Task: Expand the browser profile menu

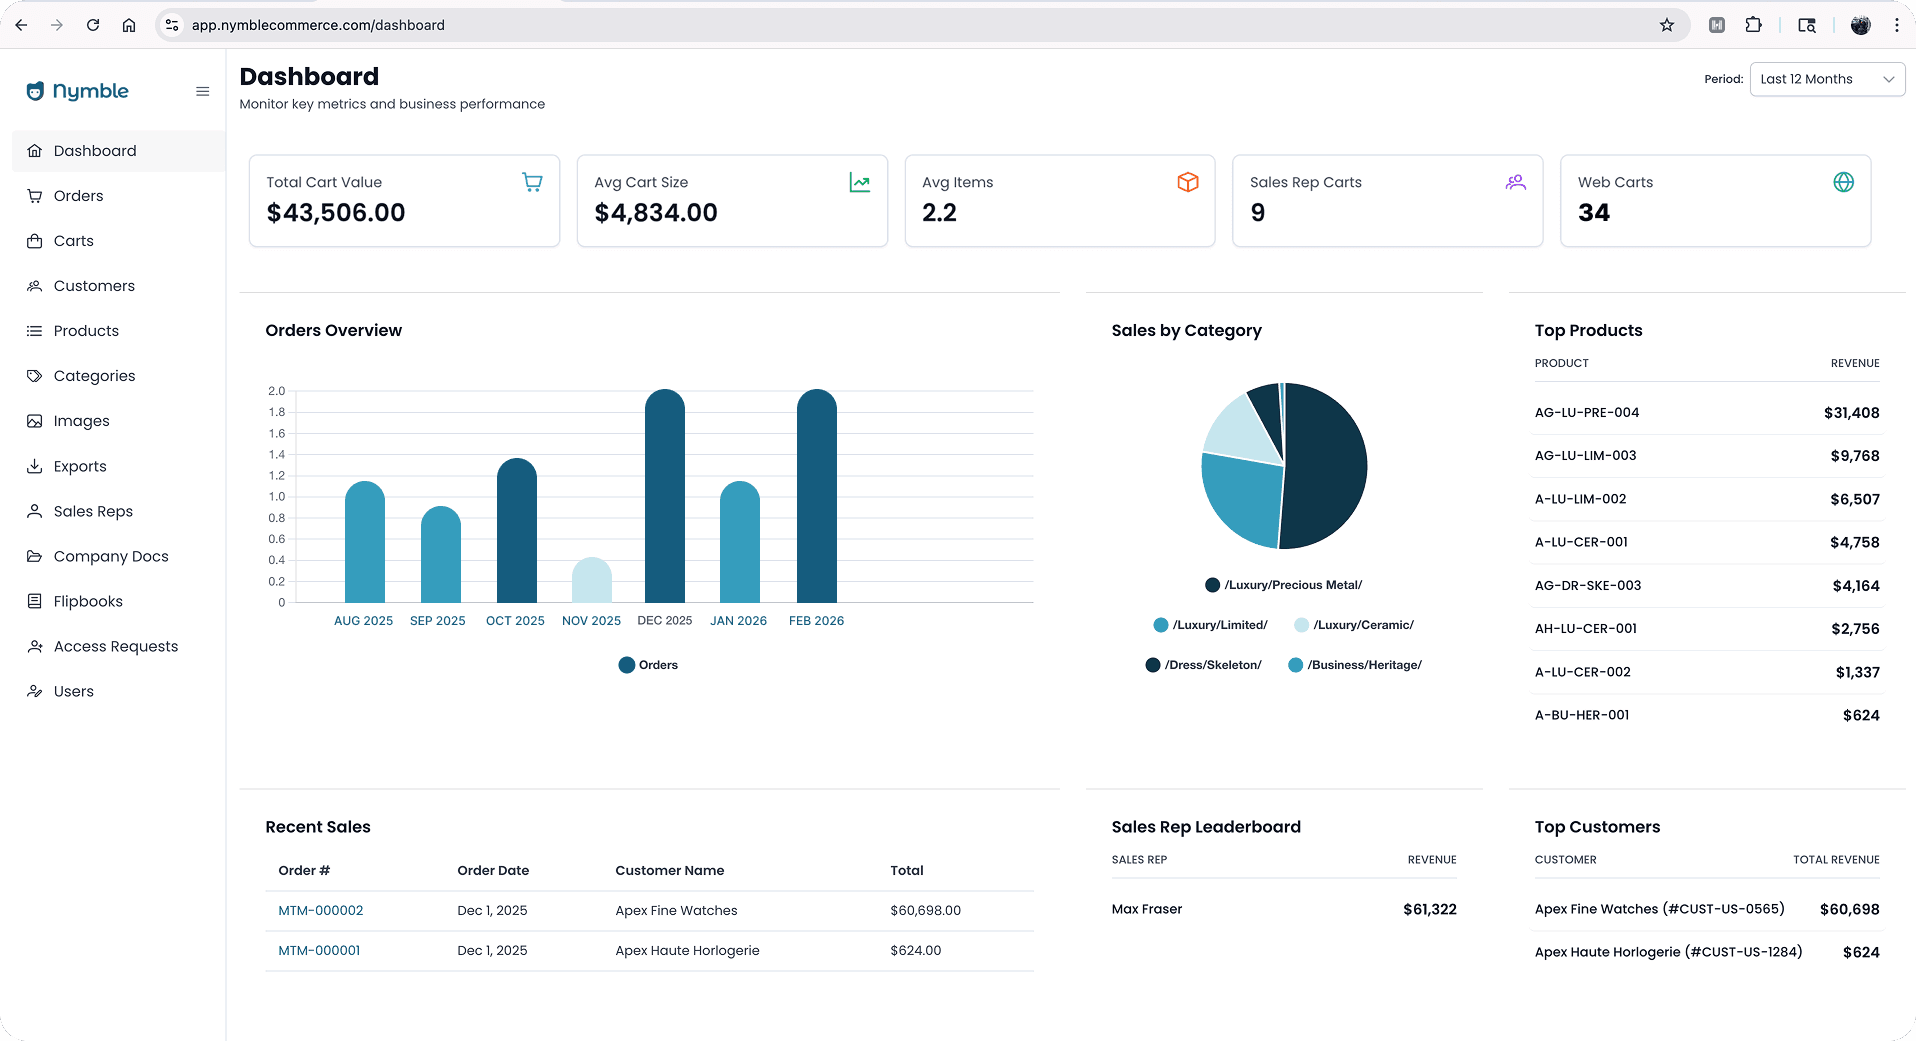Action: coord(1860,25)
